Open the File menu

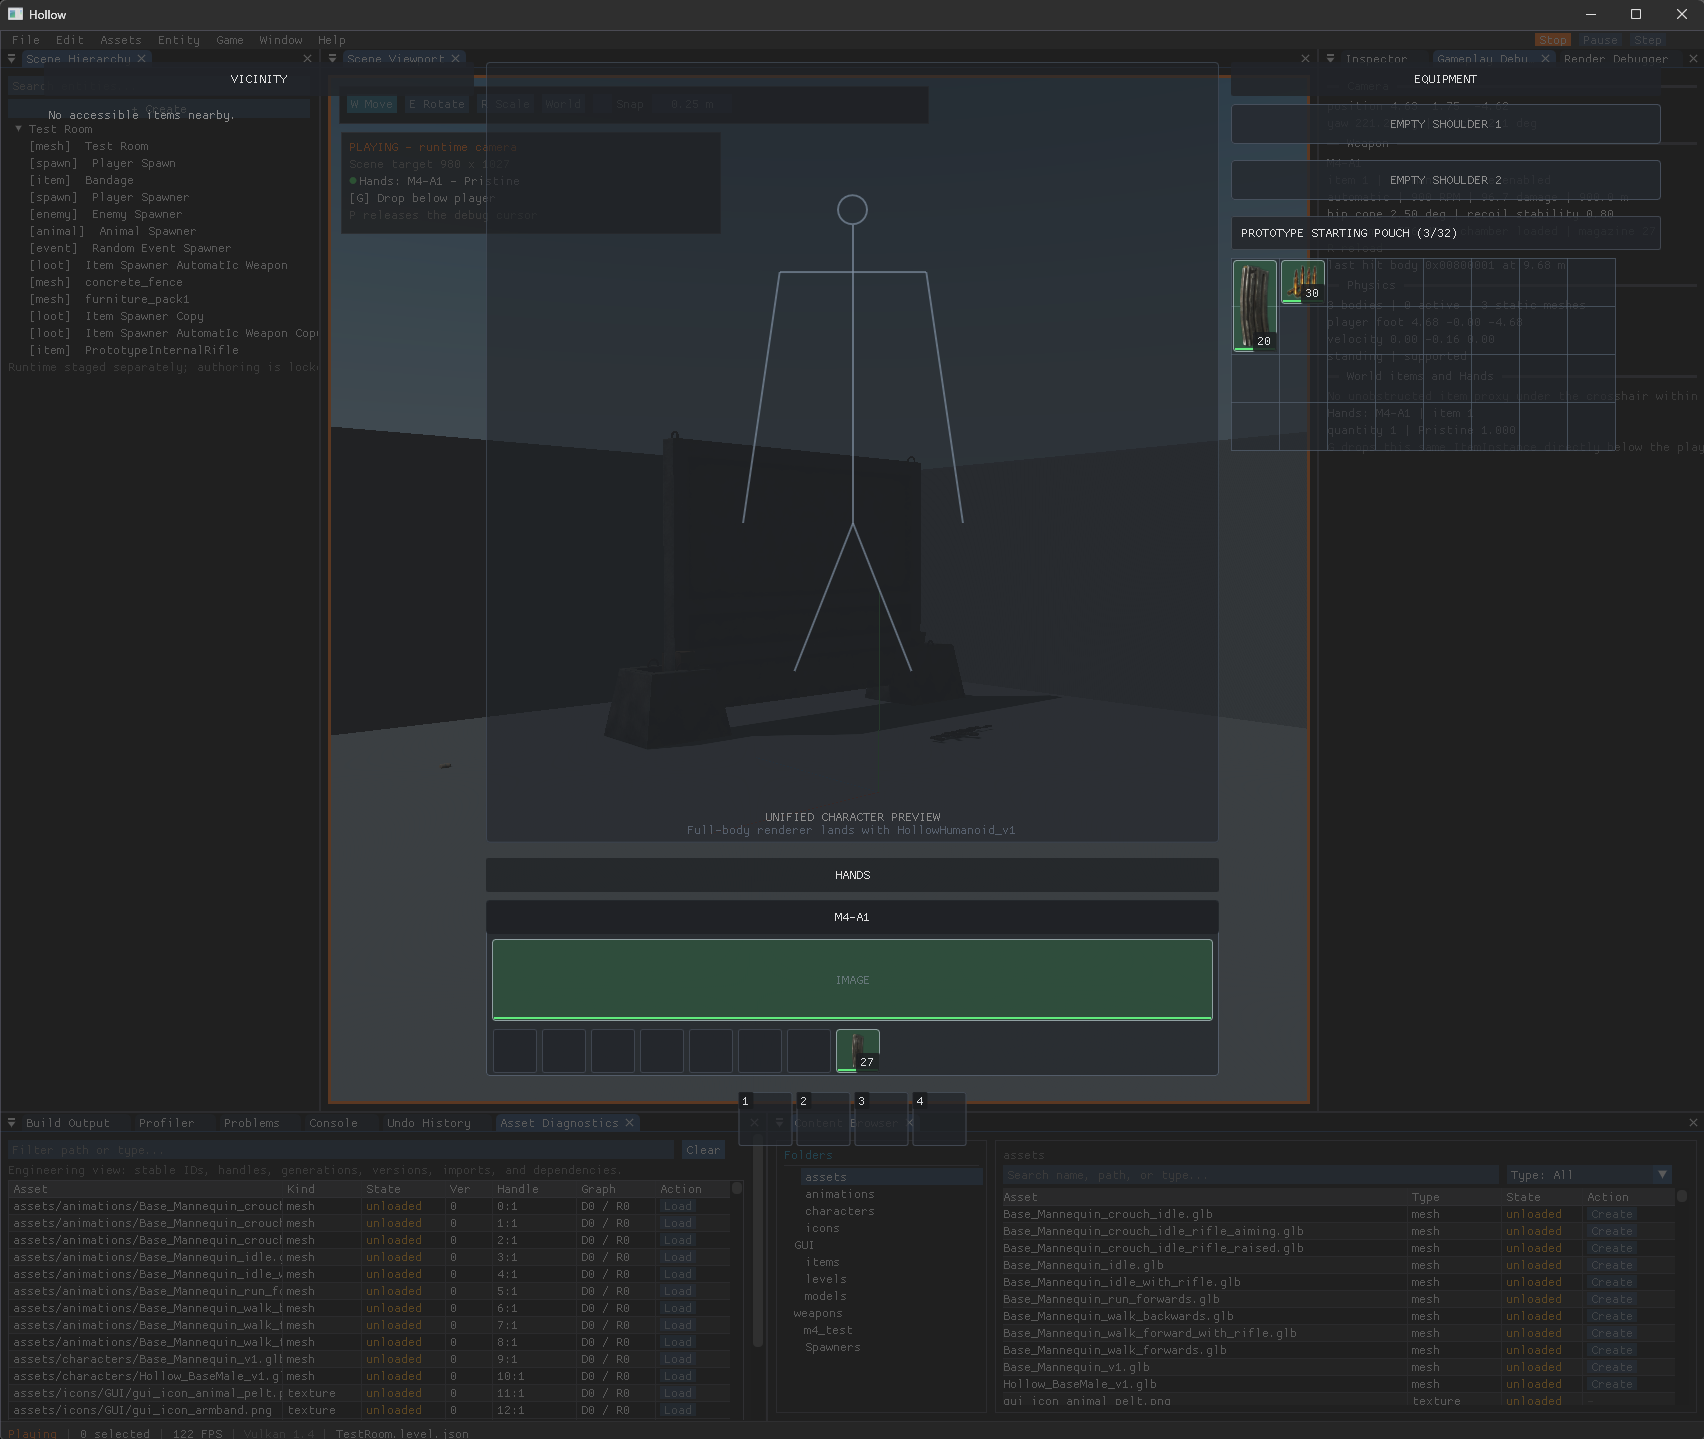(x=26, y=40)
